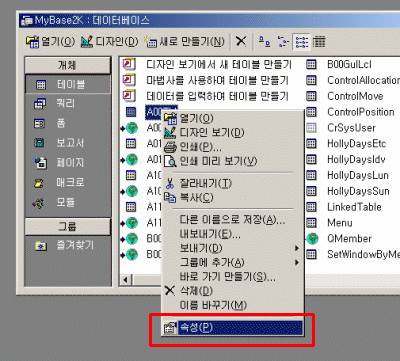Click table icon next to HollyDaysIdv

click(x=311, y=160)
